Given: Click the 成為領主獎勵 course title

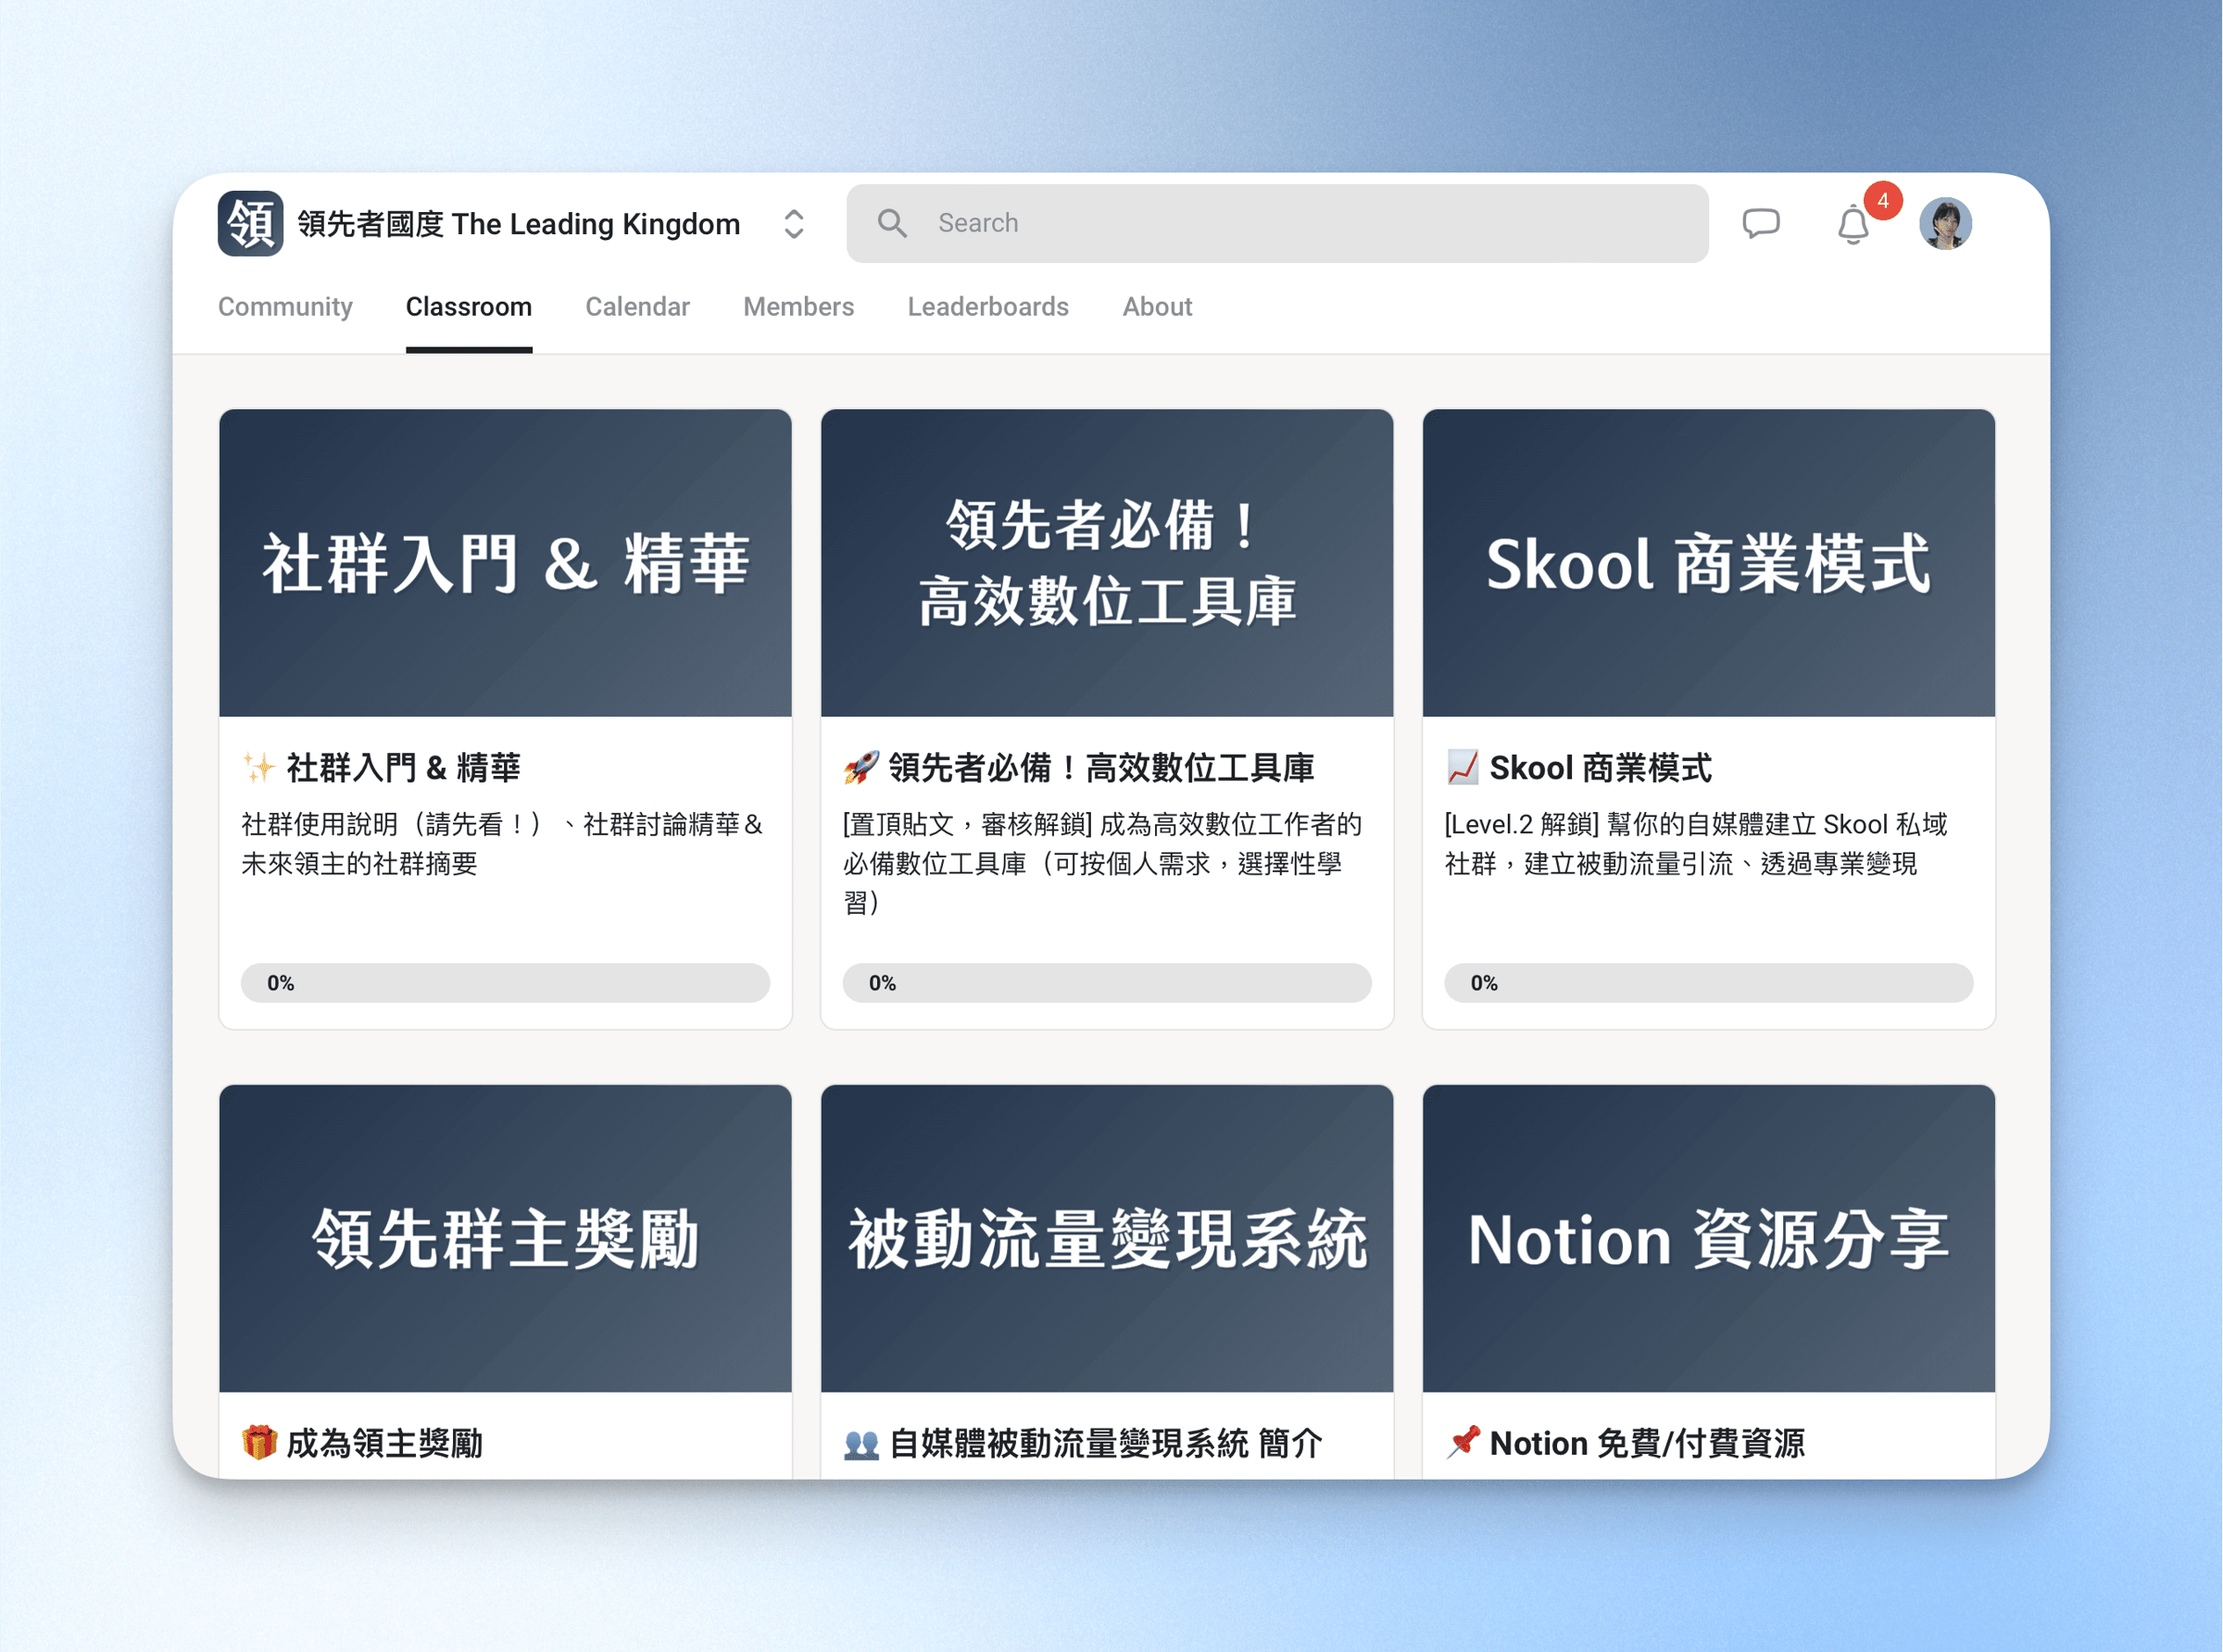Looking at the screenshot, I should click(x=385, y=1443).
